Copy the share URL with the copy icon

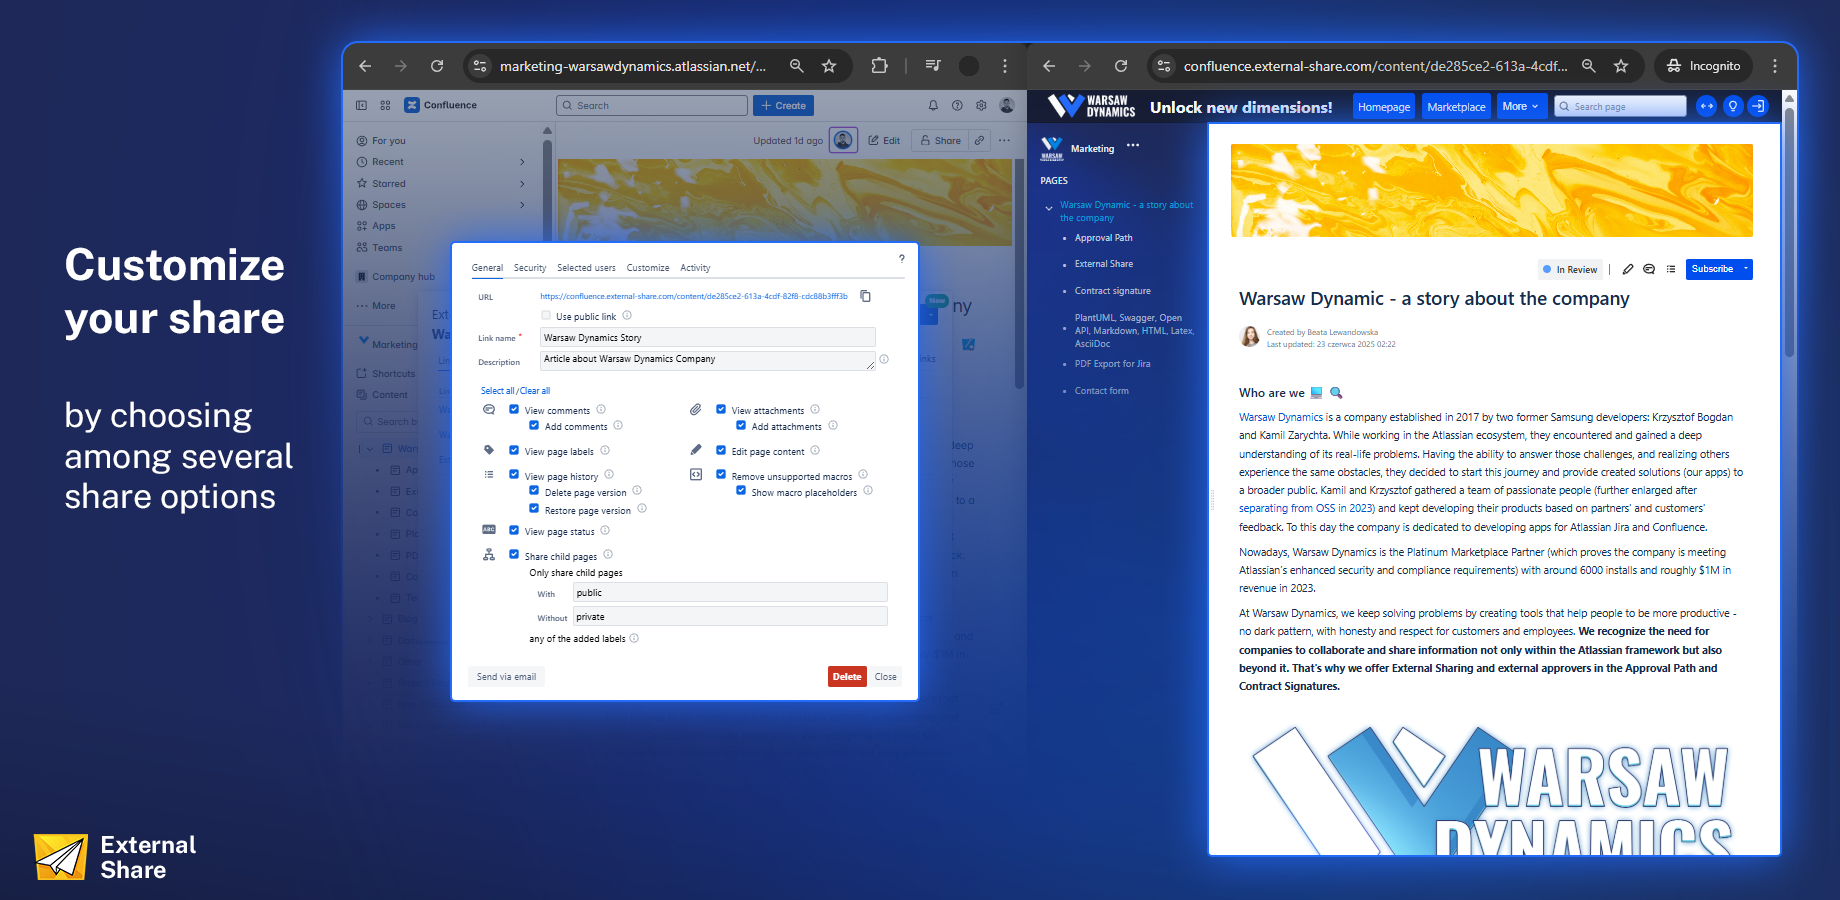pyautogui.click(x=866, y=296)
